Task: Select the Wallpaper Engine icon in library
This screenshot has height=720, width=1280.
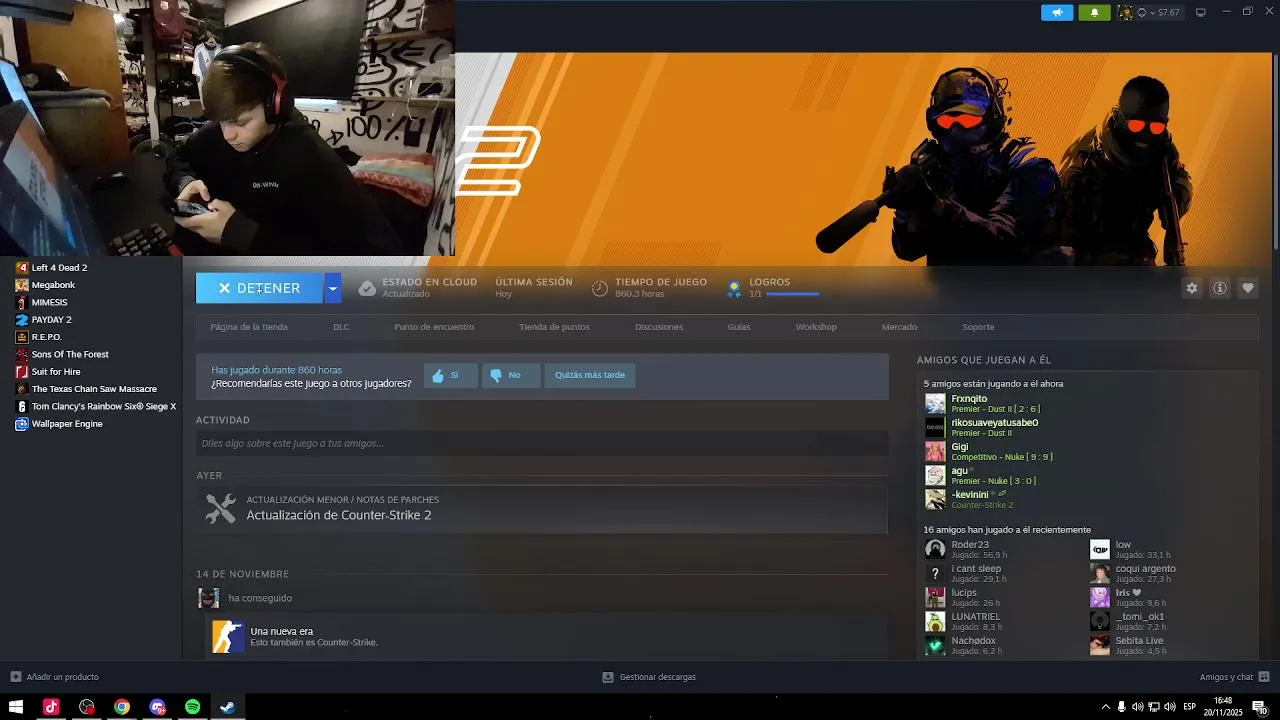Action: 22,424
